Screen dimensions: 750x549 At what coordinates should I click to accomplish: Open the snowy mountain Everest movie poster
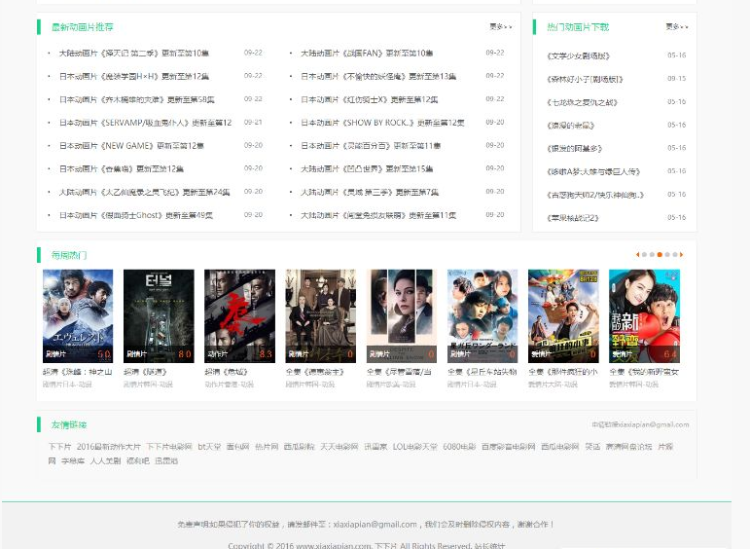tap(78, 316)
